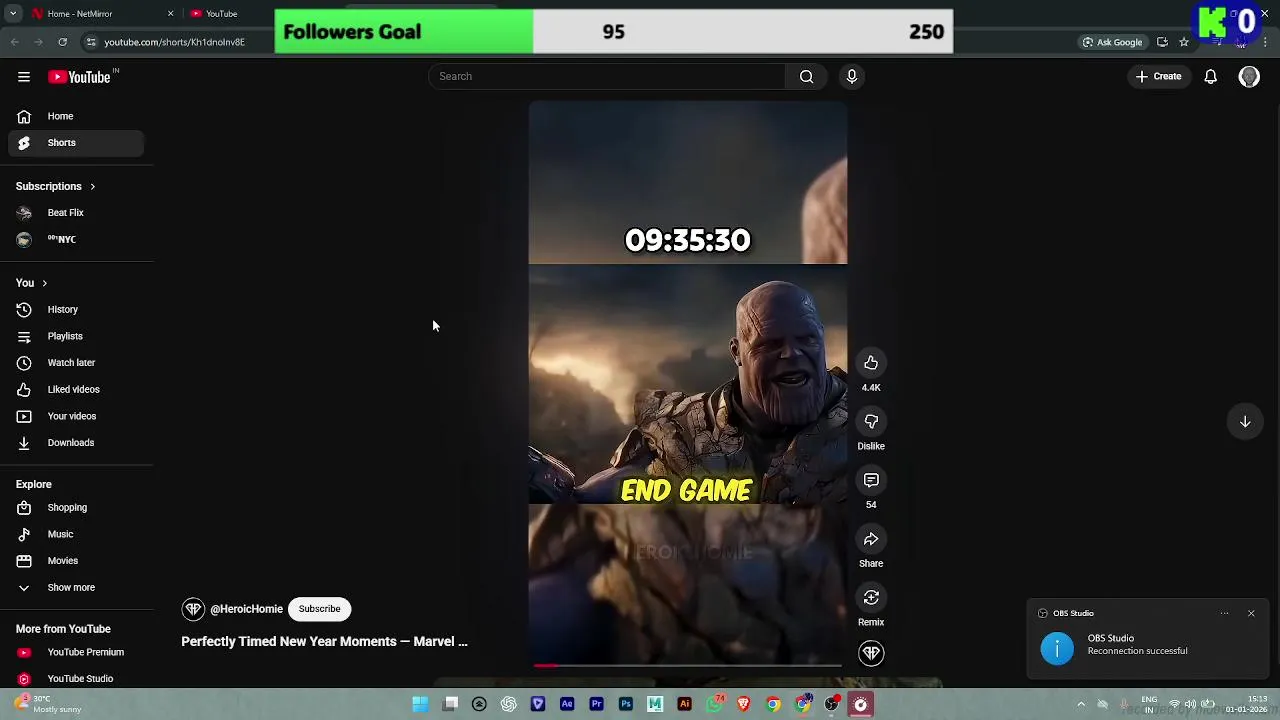The height and width of the screenshot is (720, 1280).
Task: Open the account avatar menu
Action: pyautogui.click(x=1249, y=77)
